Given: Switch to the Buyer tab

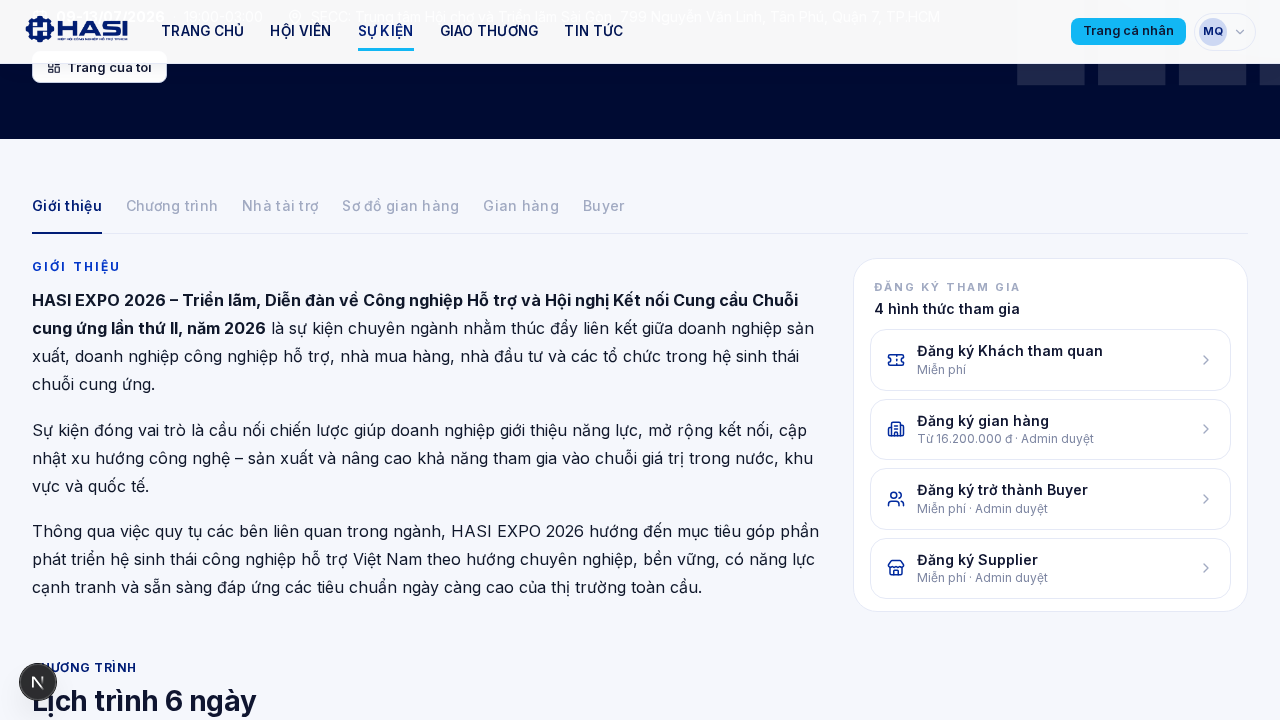Looking at the screenshot, I should 604,206.
